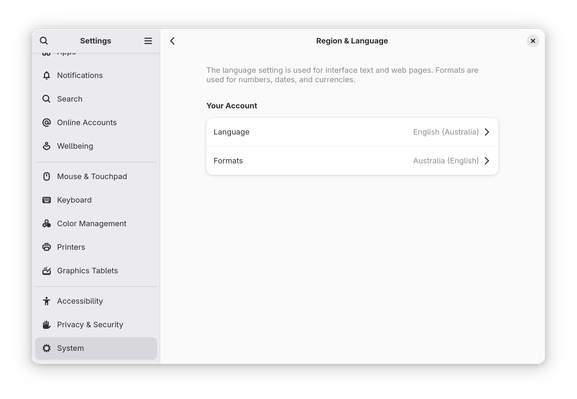Image resolution: width=577 pixels, height=399 pixels.
Task: Expand Language row chevron arrow
Action: click(487, 132)
